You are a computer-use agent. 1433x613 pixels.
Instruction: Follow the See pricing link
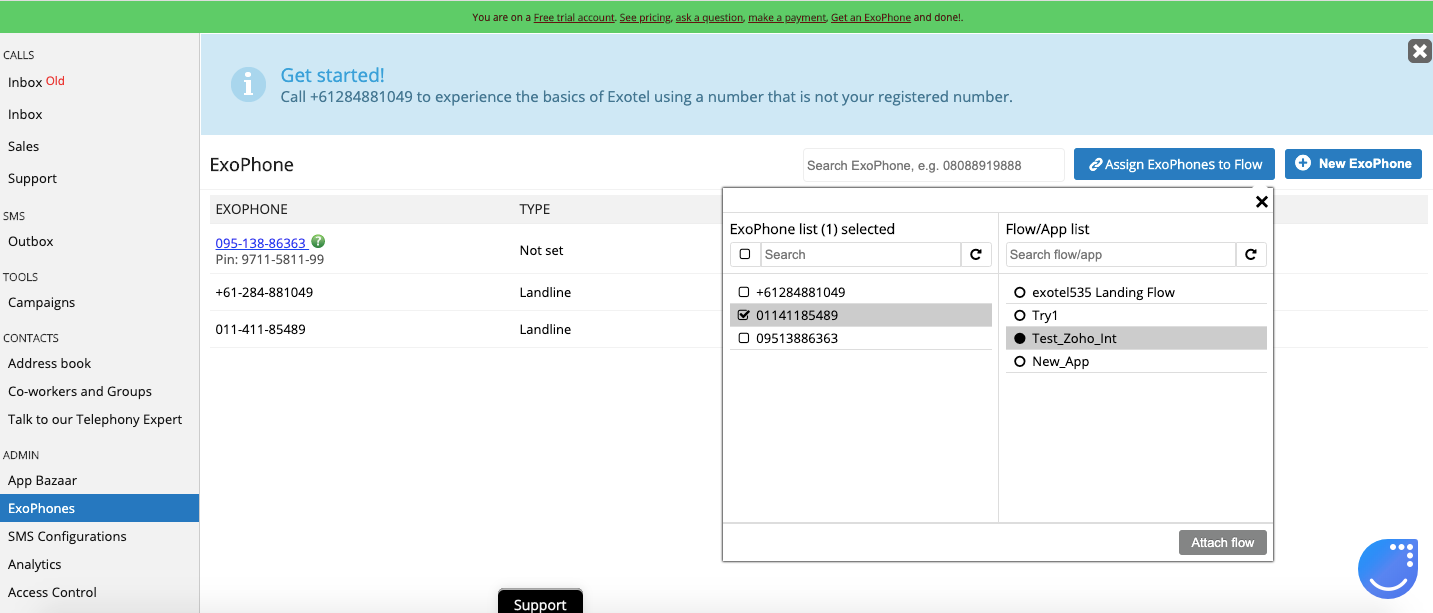[645, 17]
